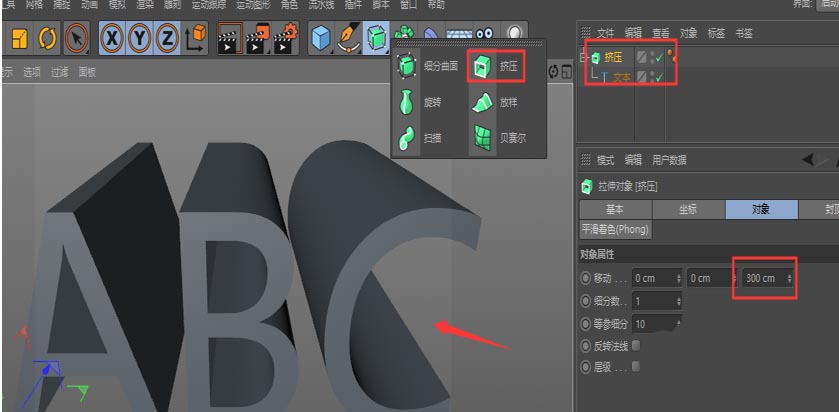This screenshot has width=839, height=412.
Task: Select the 文本 object in object manager
Action: point(621,76)
